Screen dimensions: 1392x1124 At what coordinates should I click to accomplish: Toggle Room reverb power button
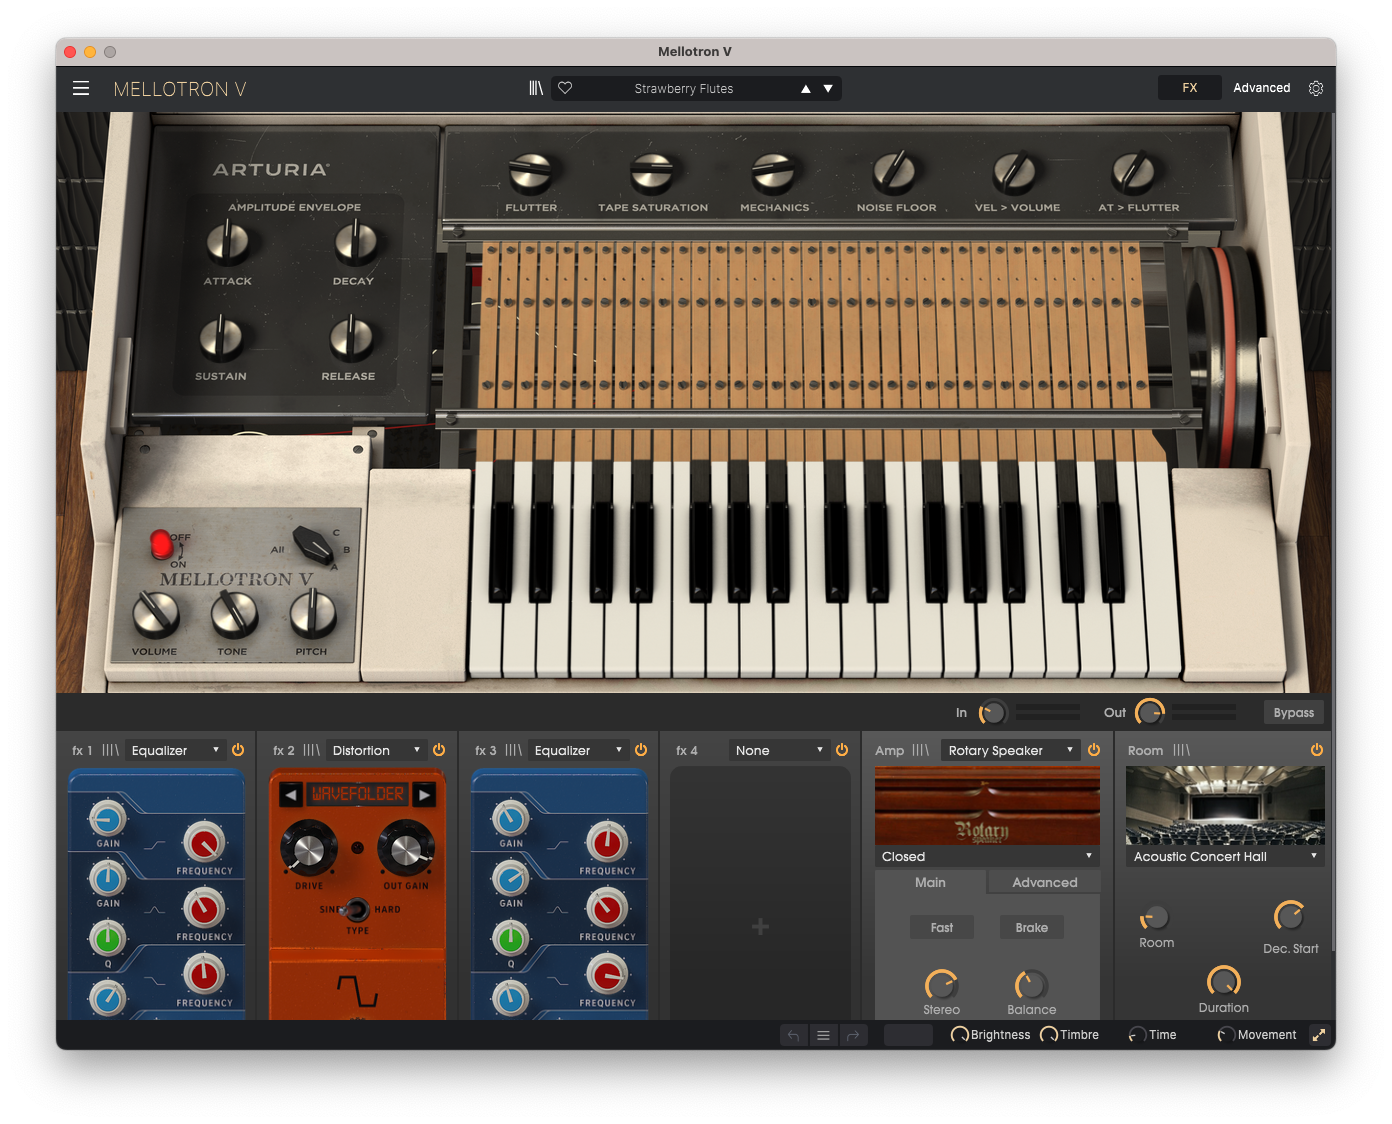coord(1317,750)
